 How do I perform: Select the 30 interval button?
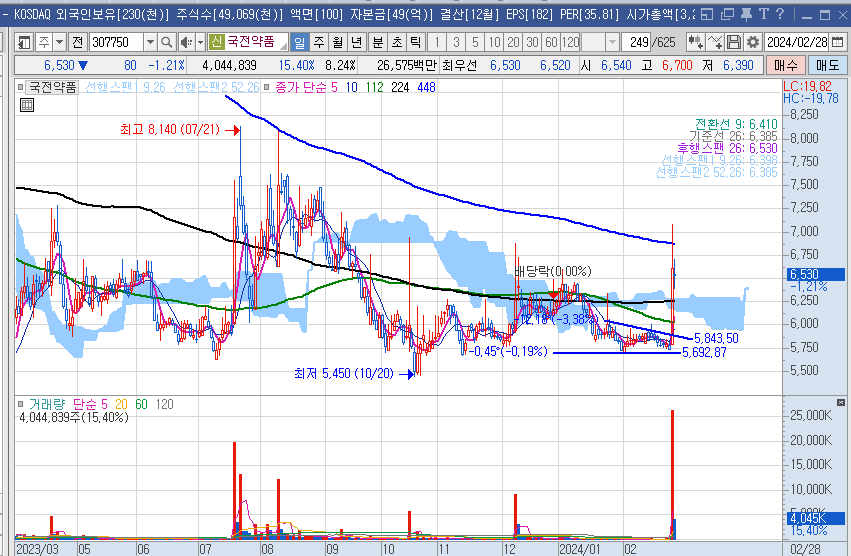click(532, 42)
